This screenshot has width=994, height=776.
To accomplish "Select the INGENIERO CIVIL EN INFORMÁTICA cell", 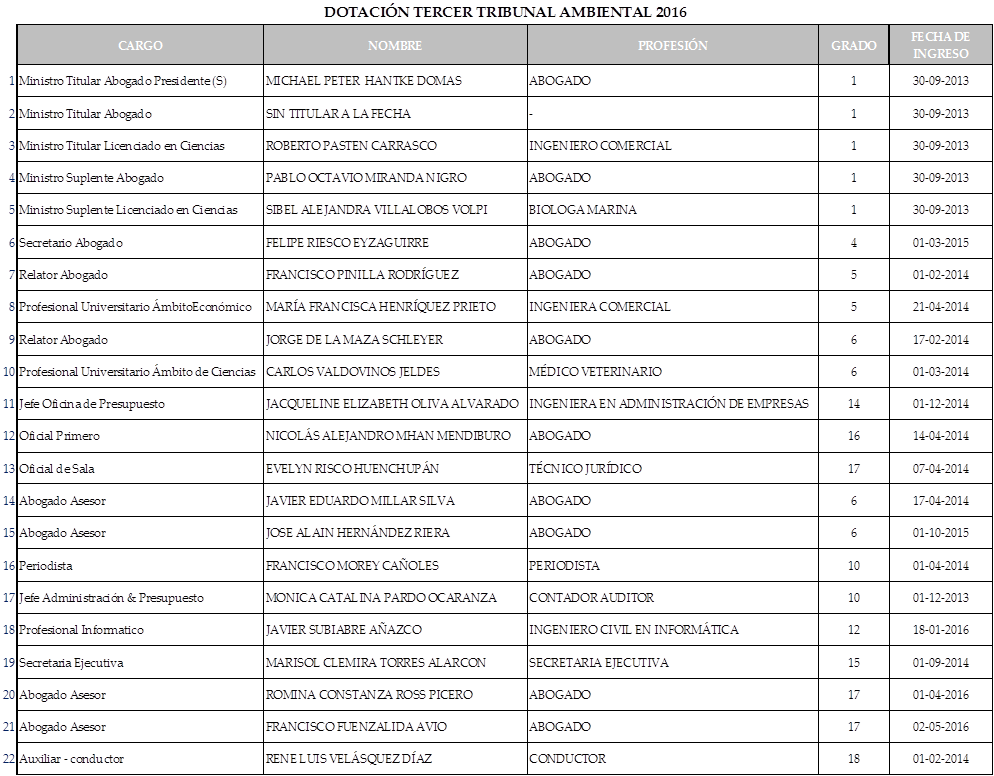I will pyautogui.click(x=634, y=630).
